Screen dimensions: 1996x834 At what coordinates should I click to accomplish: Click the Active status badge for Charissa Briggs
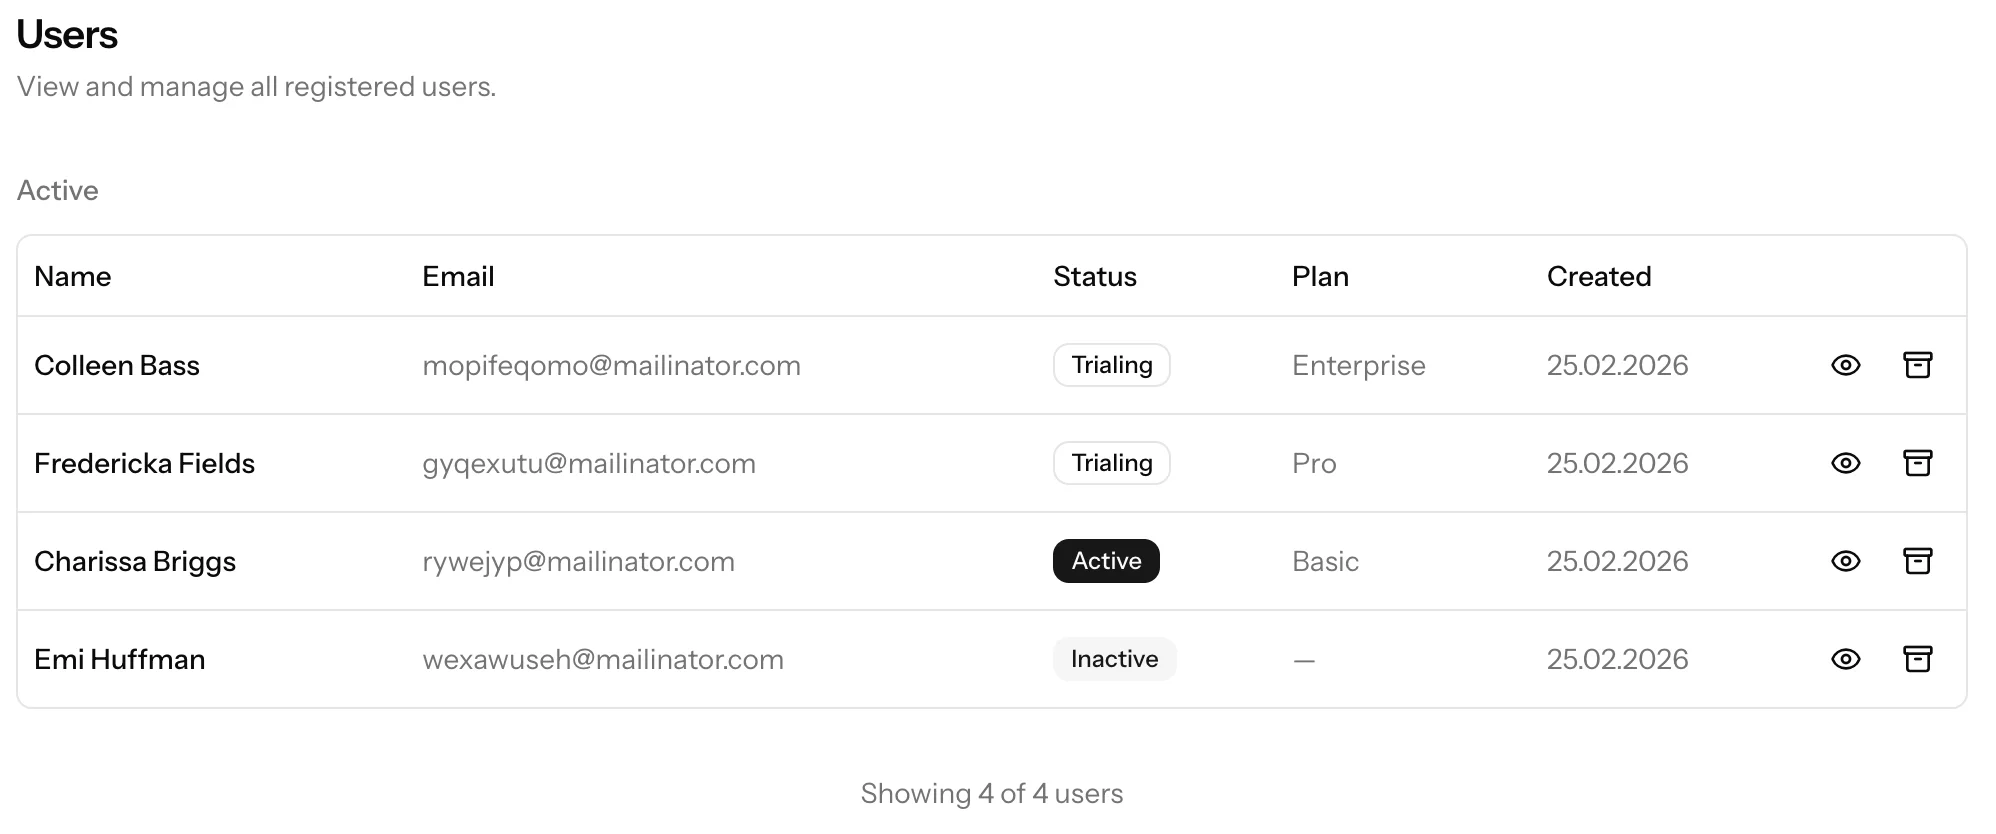(x=1106, y=561)
